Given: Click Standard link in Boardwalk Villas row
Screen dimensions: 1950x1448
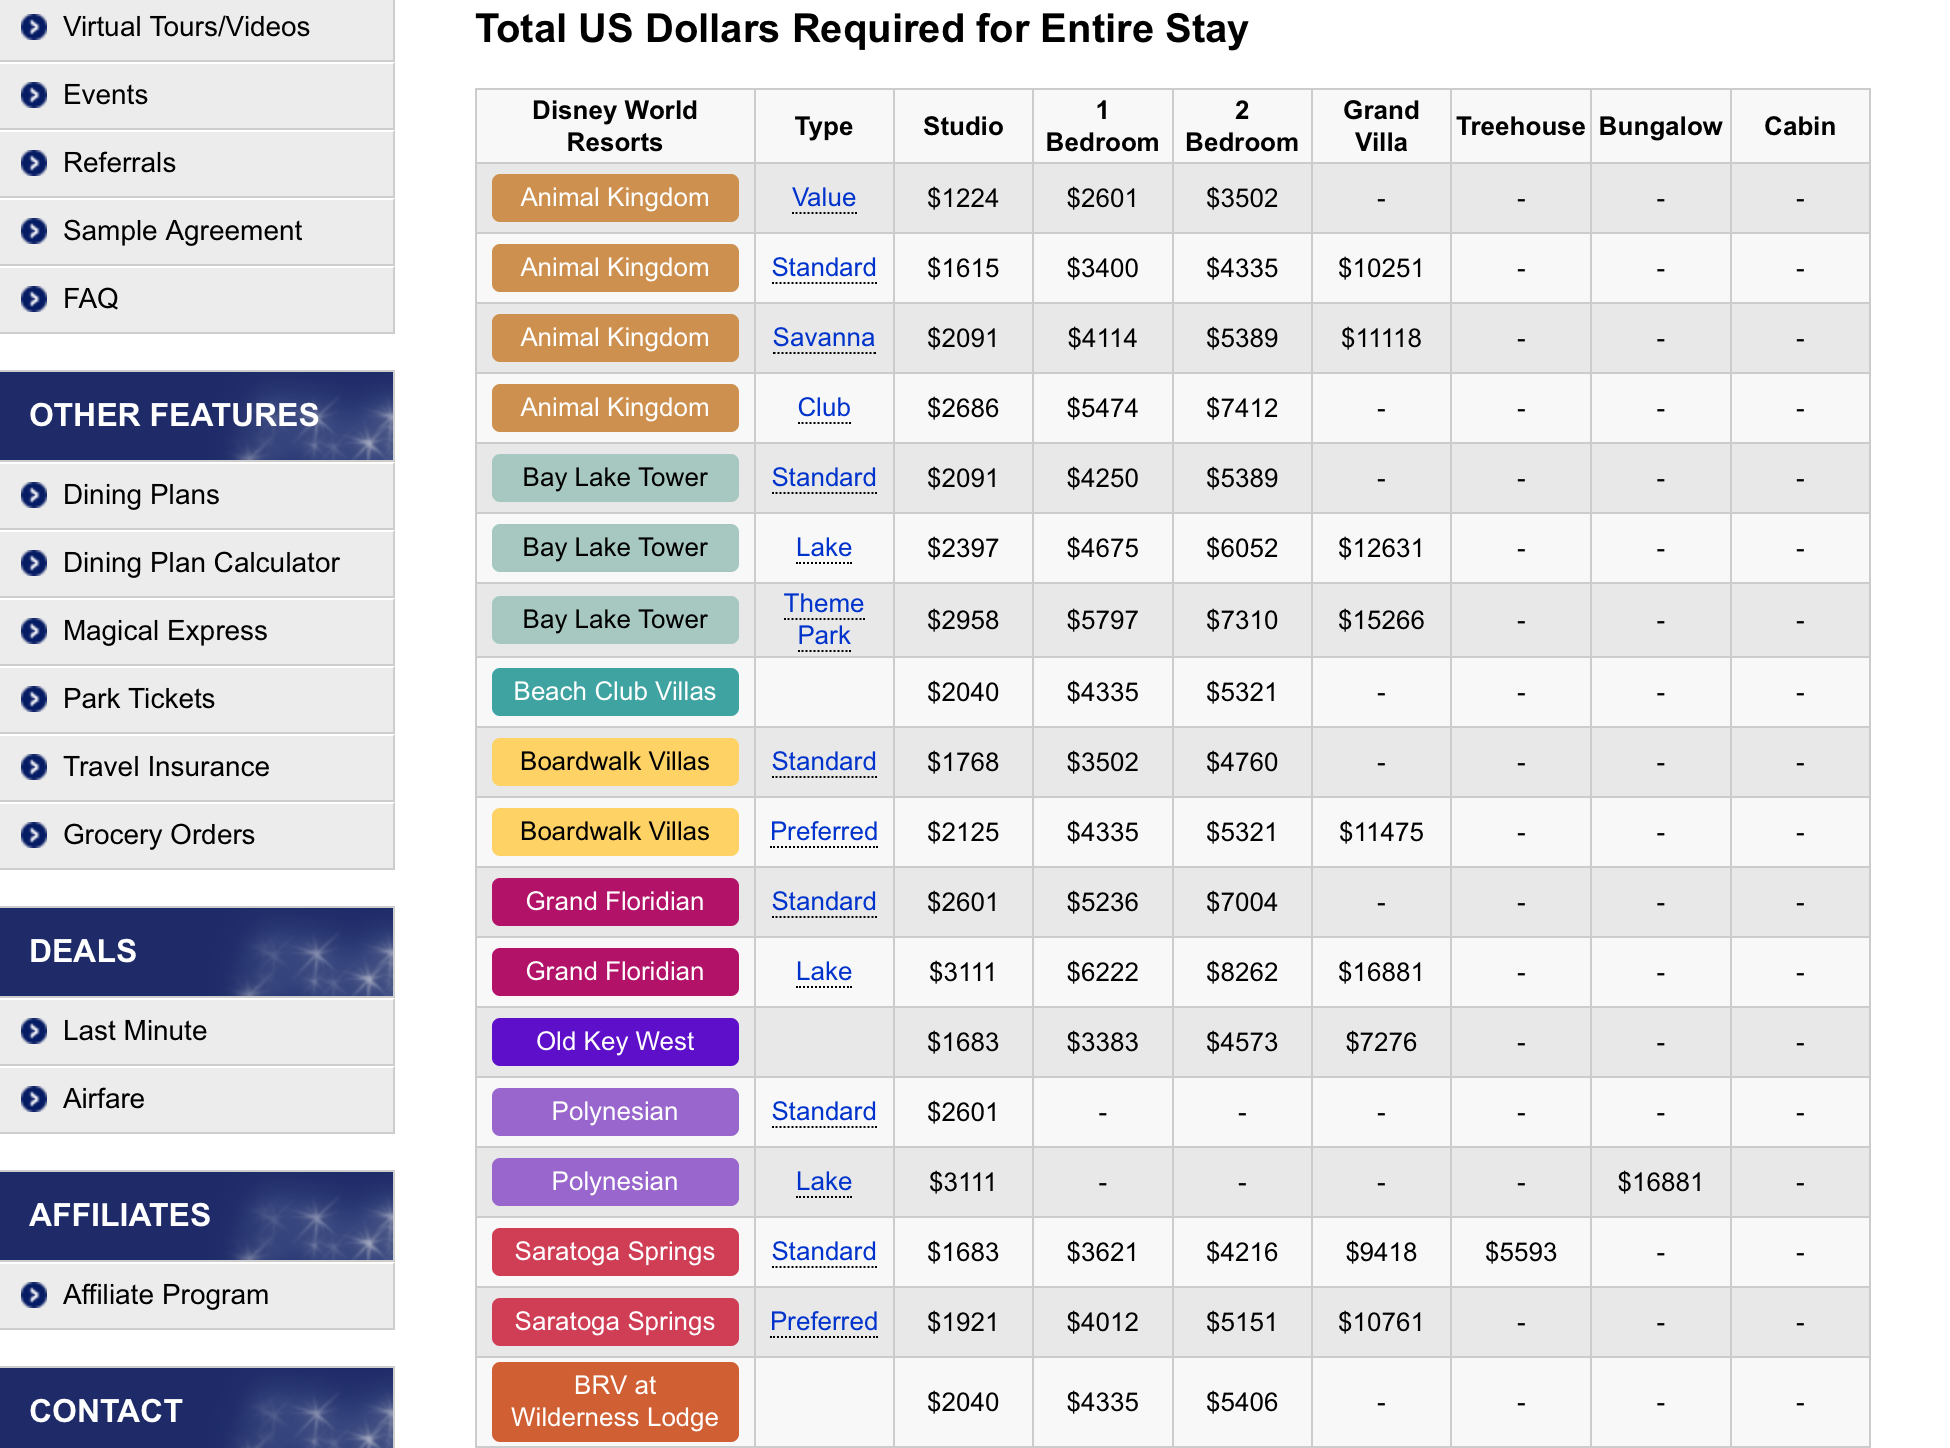Looking at the screenshot, I should pos(824,762).
